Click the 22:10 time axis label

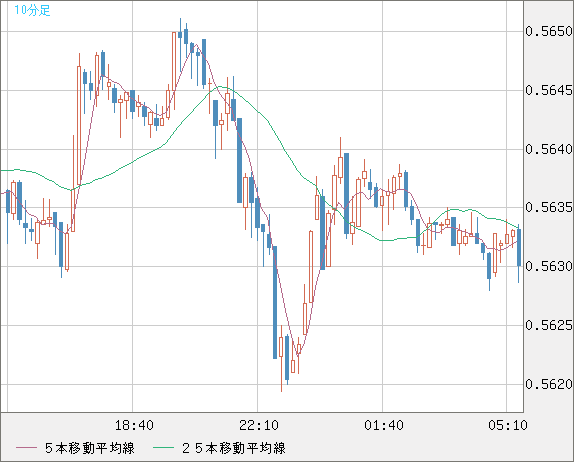pos(259,425)
